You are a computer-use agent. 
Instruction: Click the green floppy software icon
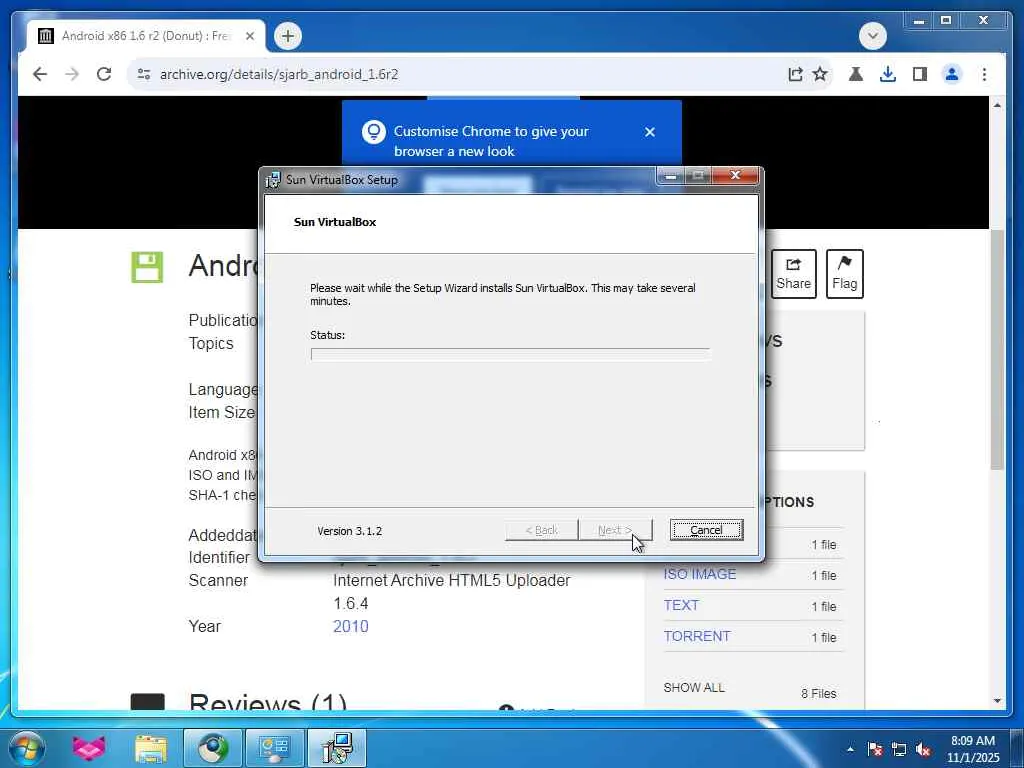147,267
